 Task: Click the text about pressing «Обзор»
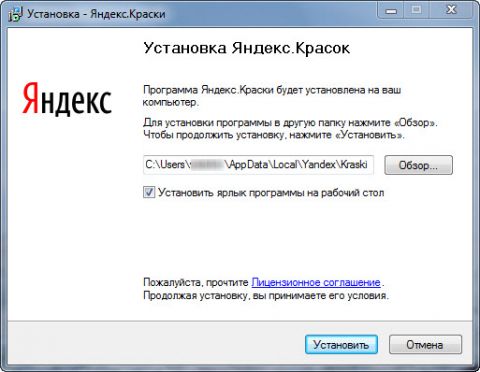click(x=290, y=123)
